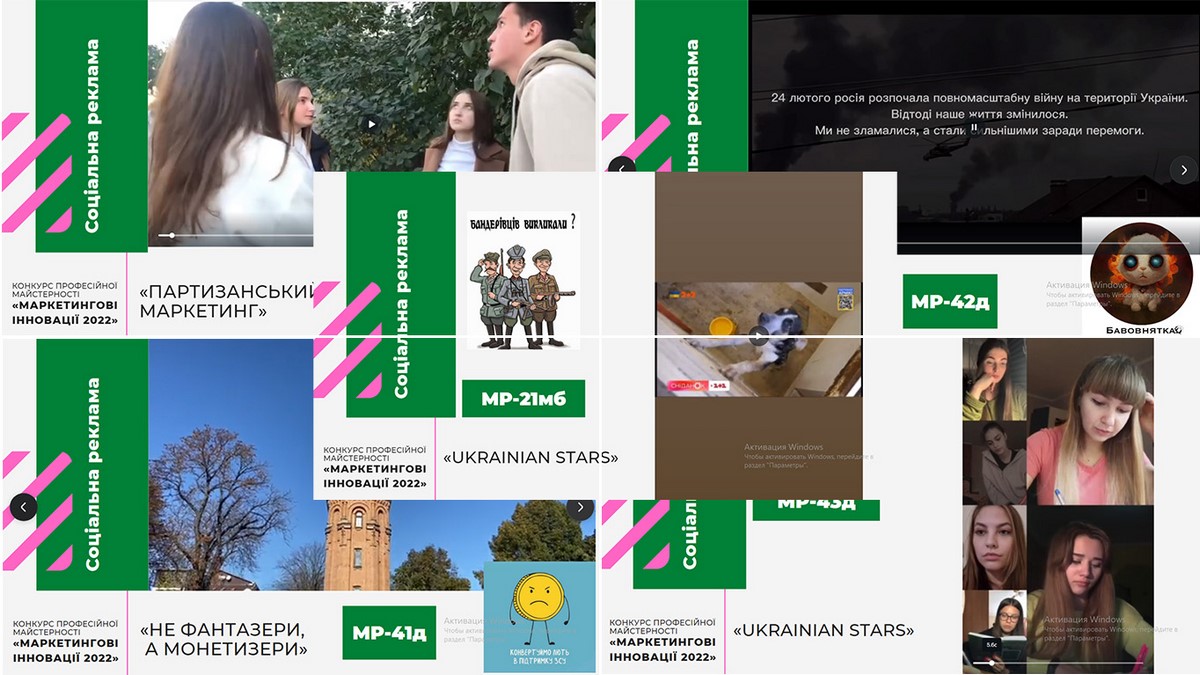Play the video of students talking outdoors
Image resolution: width=1200 pixels, height=675 pixels.
pyautogui.click(x=371, y=124)
